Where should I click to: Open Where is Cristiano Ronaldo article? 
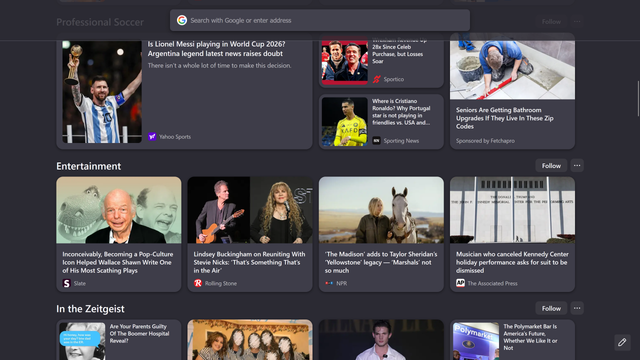(401, 112)
